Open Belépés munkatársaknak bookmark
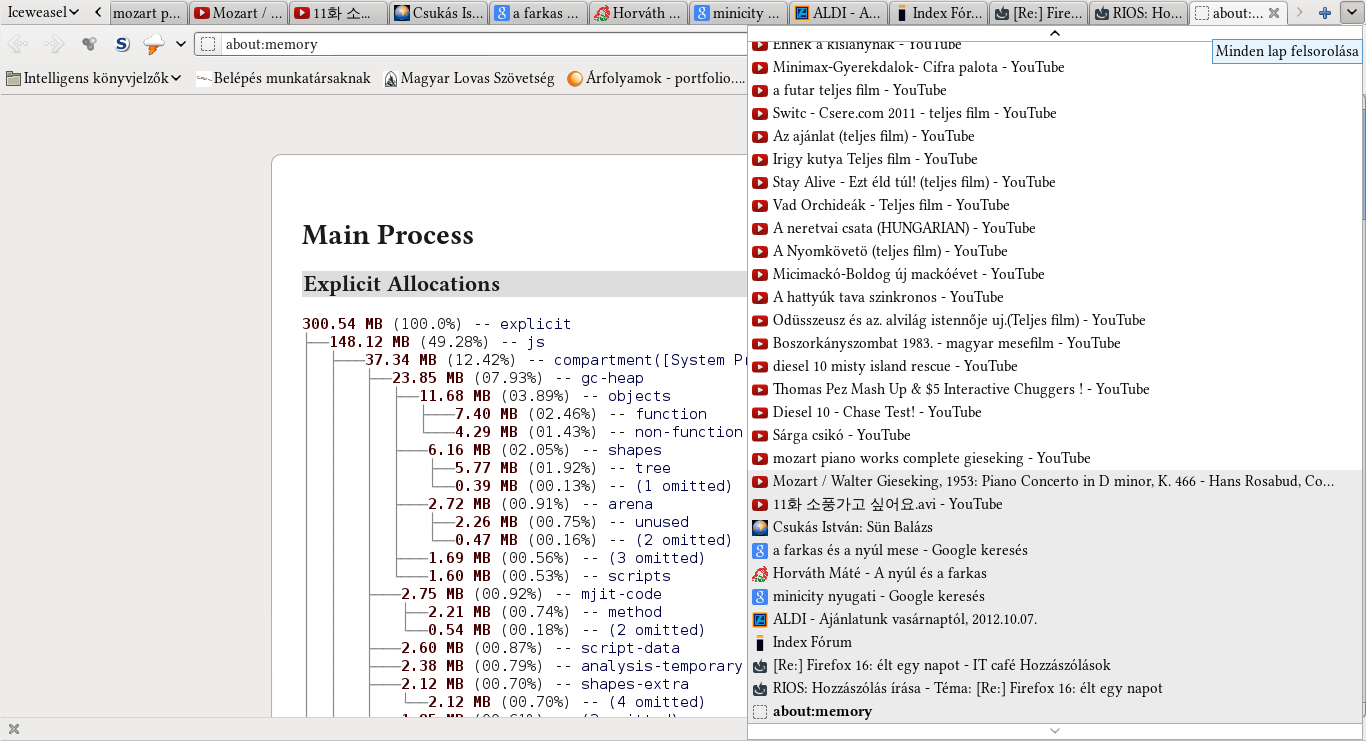This screenshot has height=741, width=1366. coord(283,78)
